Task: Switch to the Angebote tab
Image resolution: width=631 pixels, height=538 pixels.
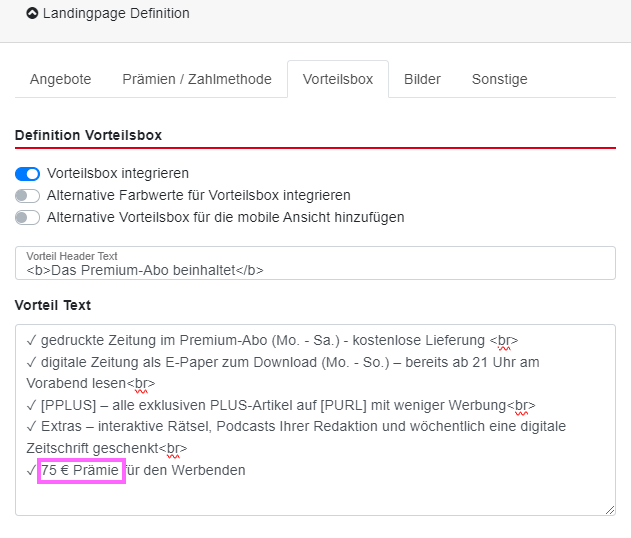Action: click(x=60, y=79)
